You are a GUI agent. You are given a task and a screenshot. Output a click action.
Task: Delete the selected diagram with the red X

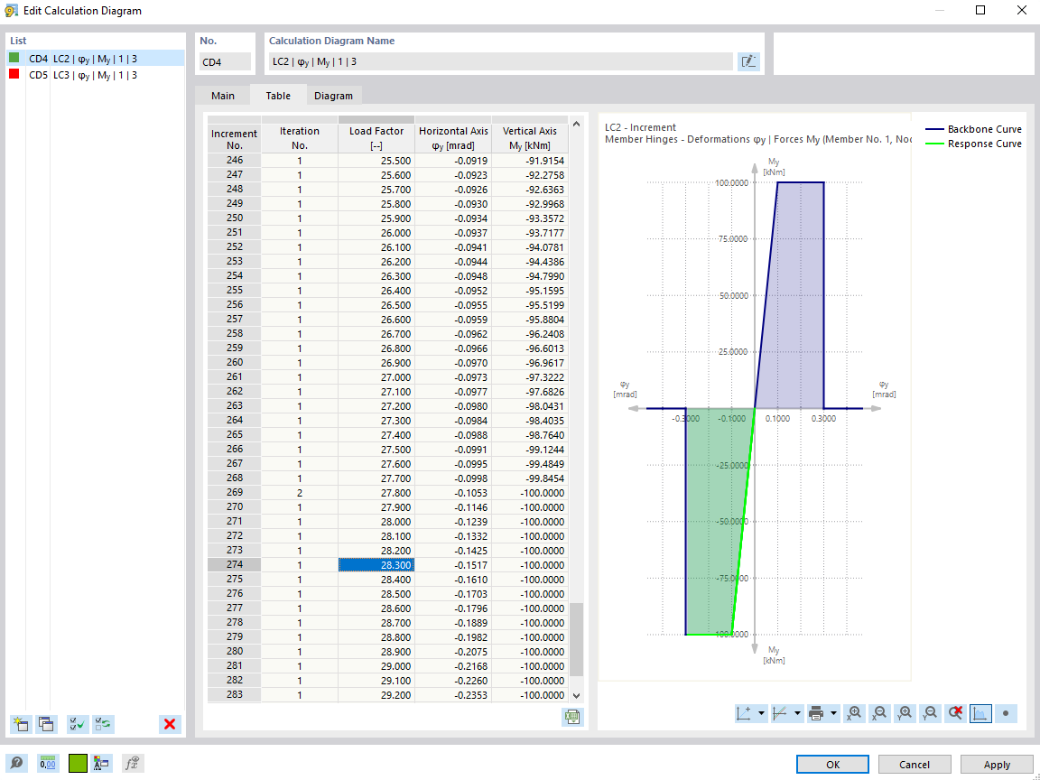[x=169, y=724]
